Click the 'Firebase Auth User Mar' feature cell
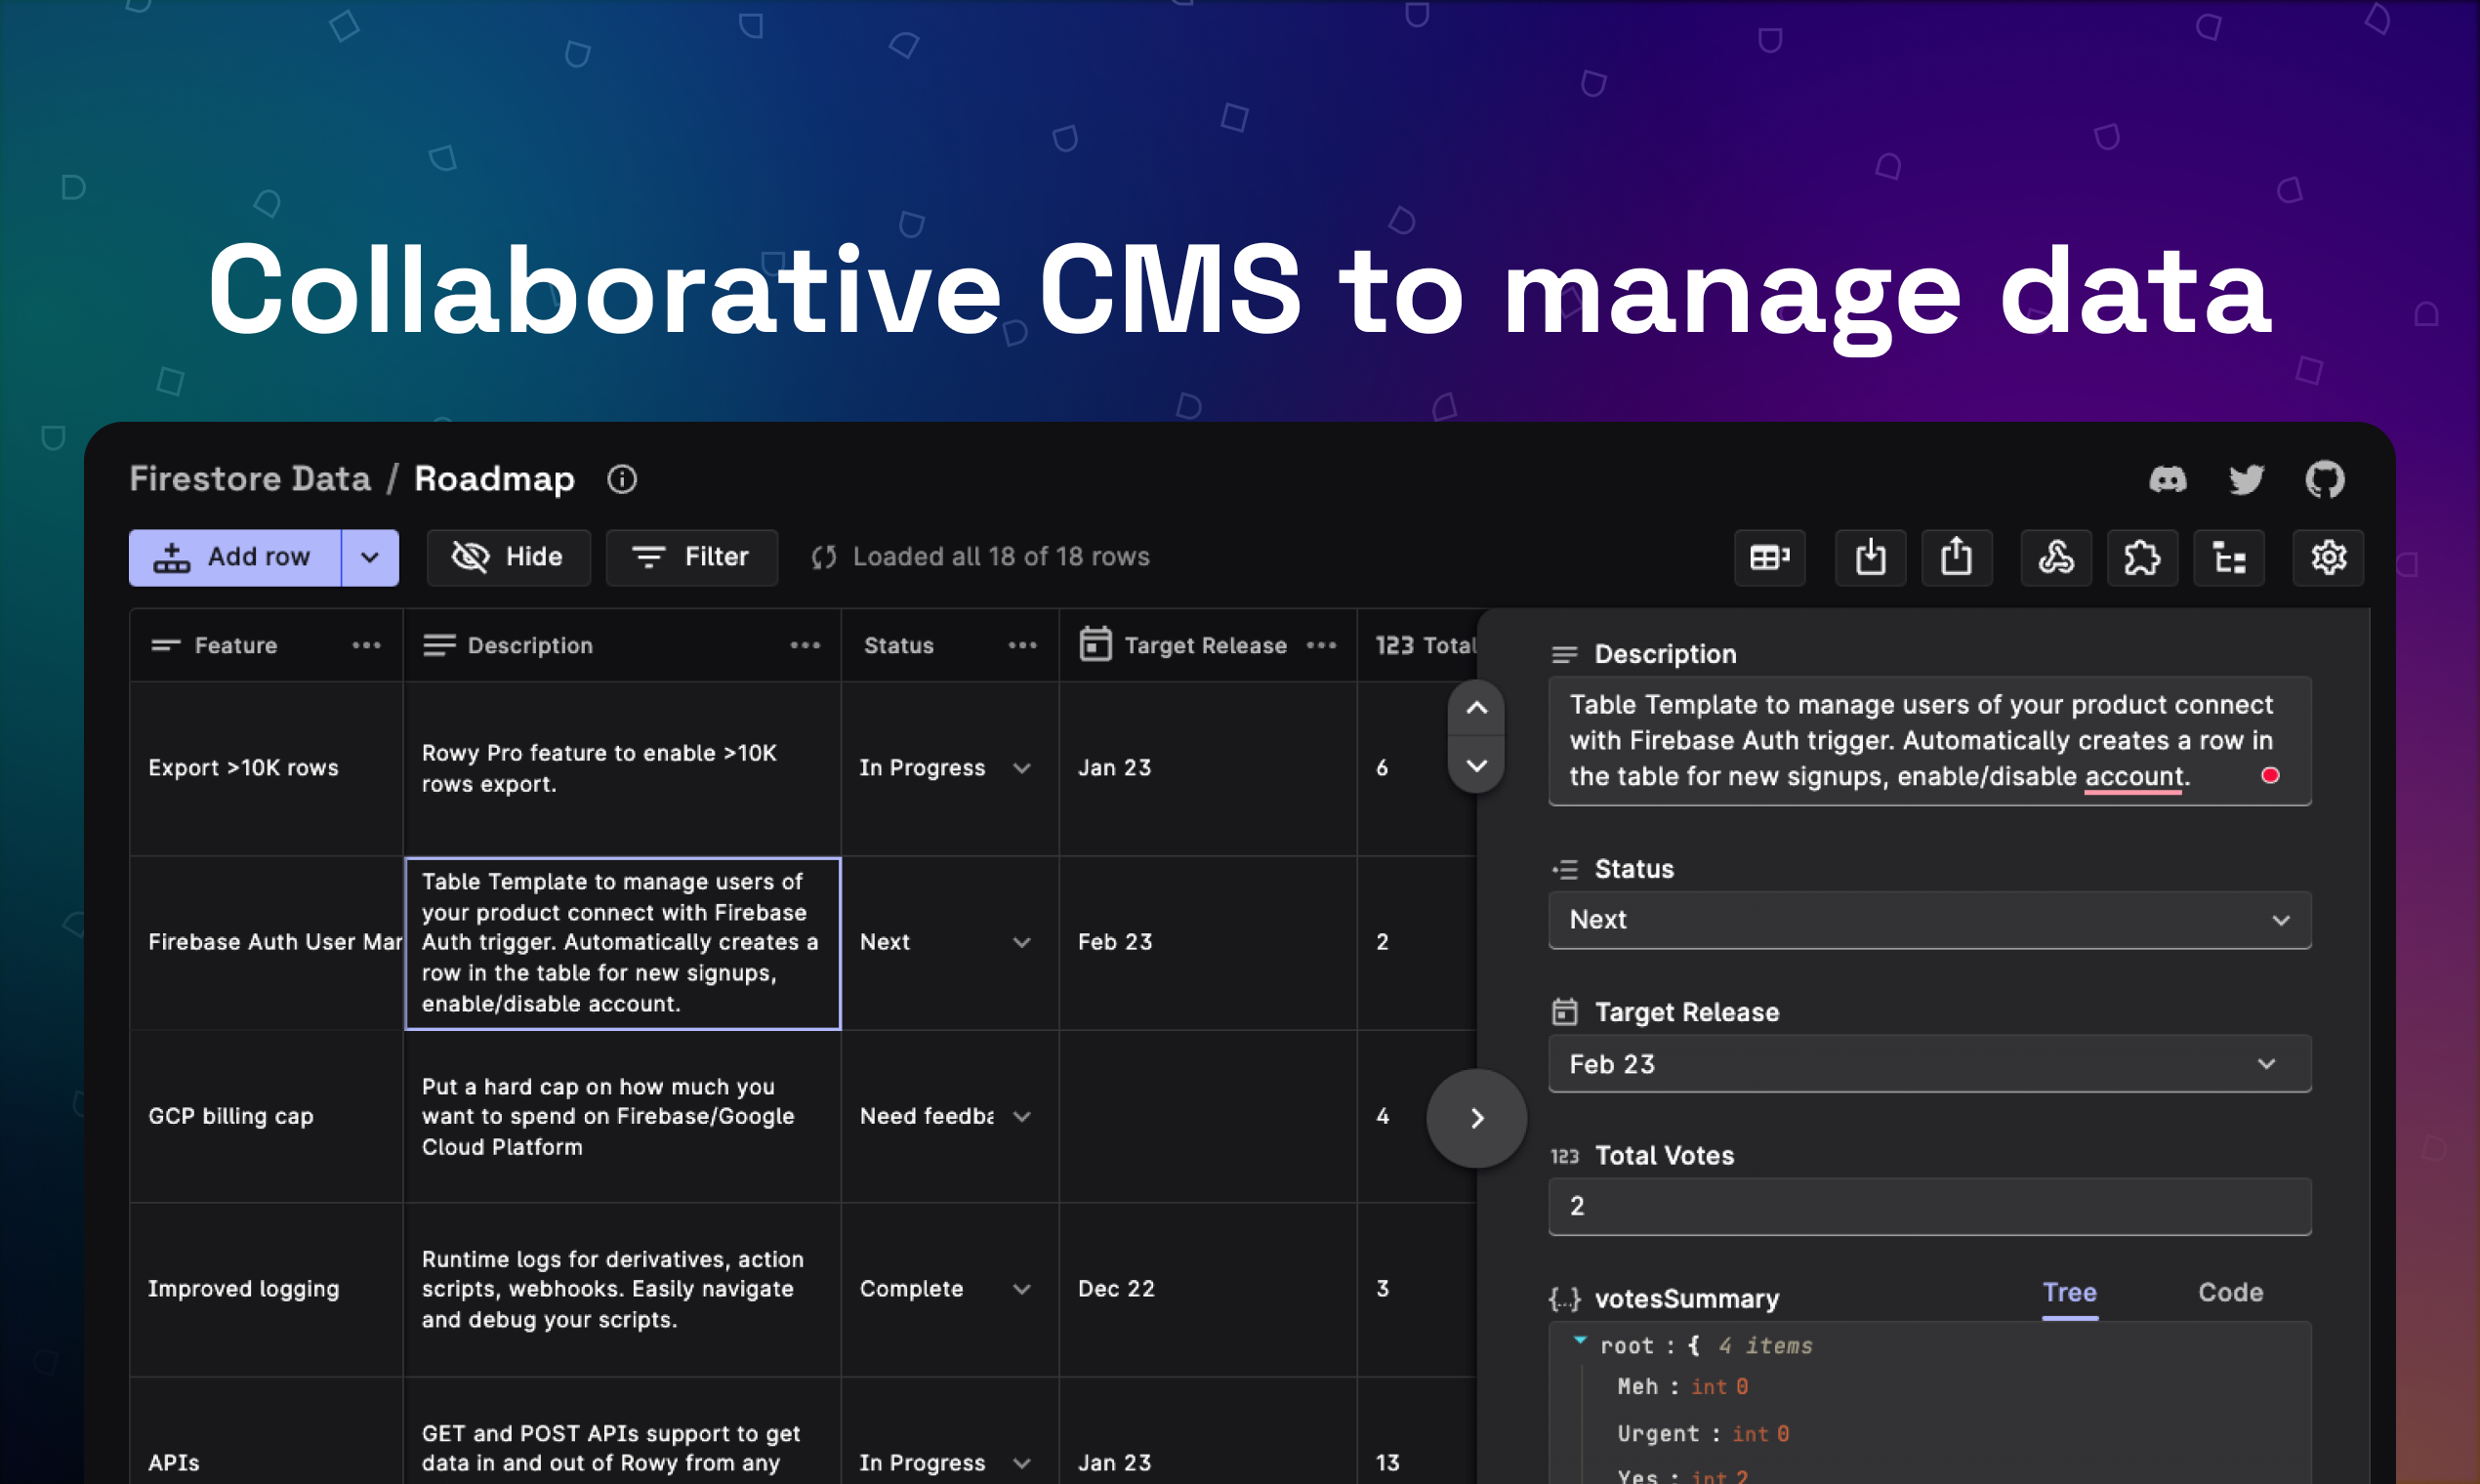 point(266,942)
